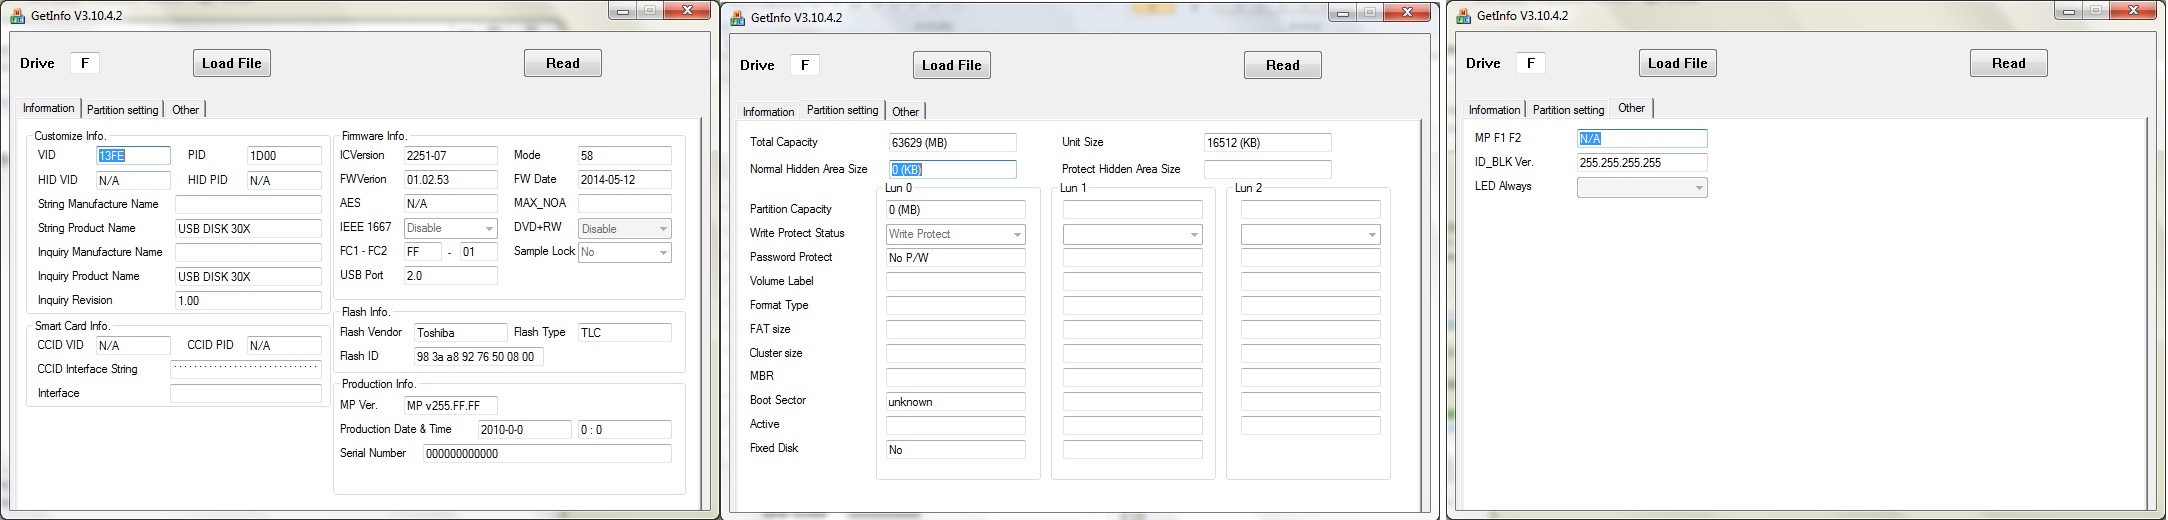Screen dimensions: 2168x520
Task: Click GetInfo app icon in left window title bar
Action: click(x=17, y=17)
